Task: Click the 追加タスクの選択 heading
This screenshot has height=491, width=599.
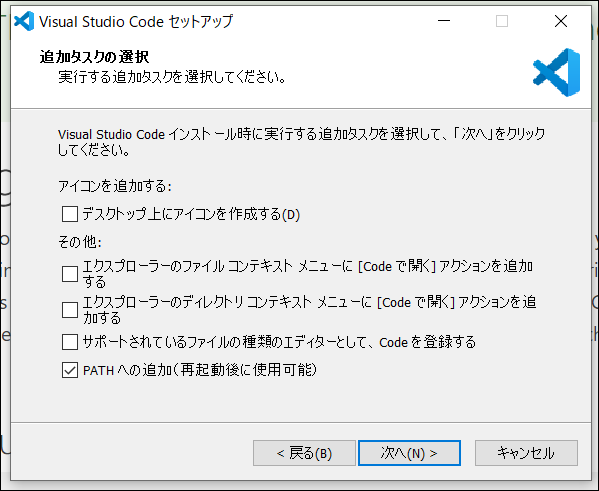Action: 94,57
